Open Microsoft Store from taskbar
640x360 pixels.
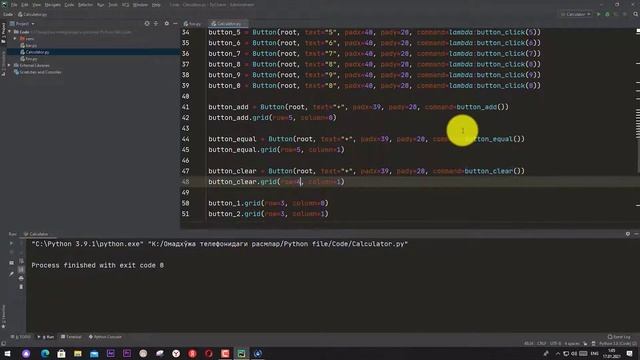tap(61, 353)
